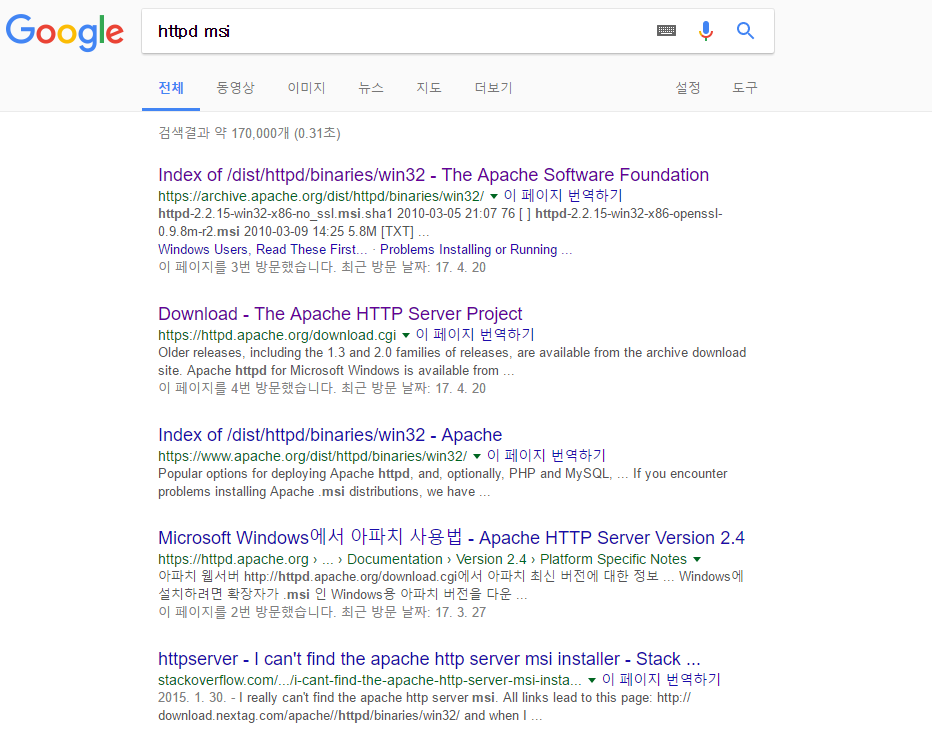Expand dropdown arrow next to download.cgi URL
932x753 pixels.
click(406, 335)
